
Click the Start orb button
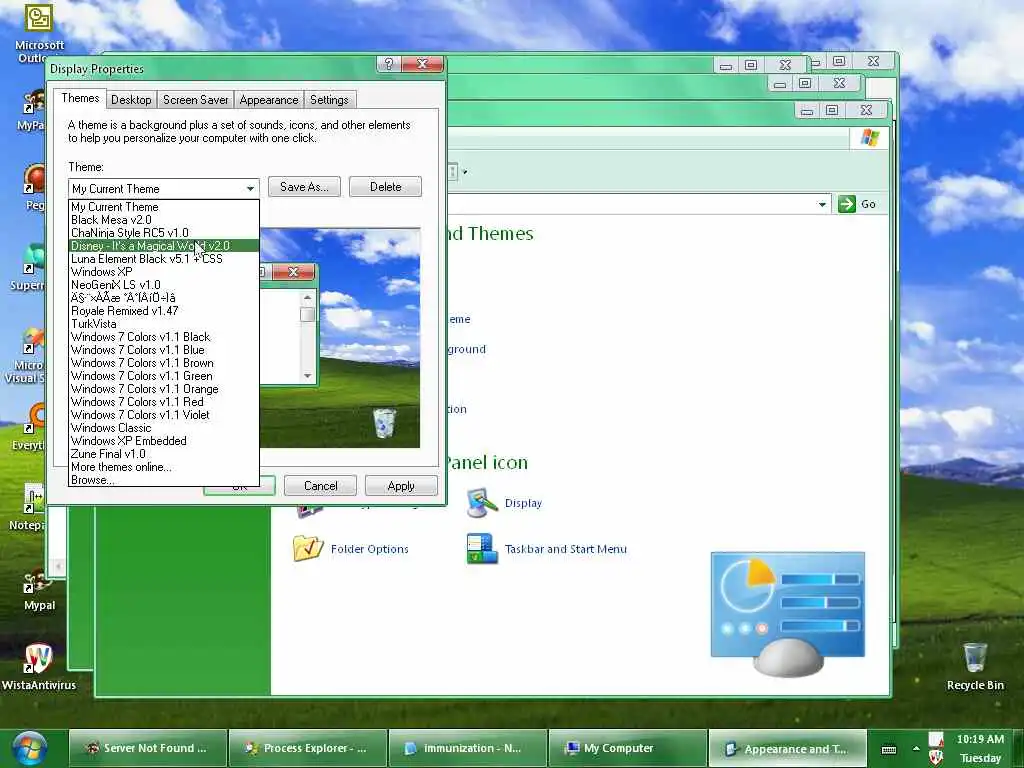(29, 748)
